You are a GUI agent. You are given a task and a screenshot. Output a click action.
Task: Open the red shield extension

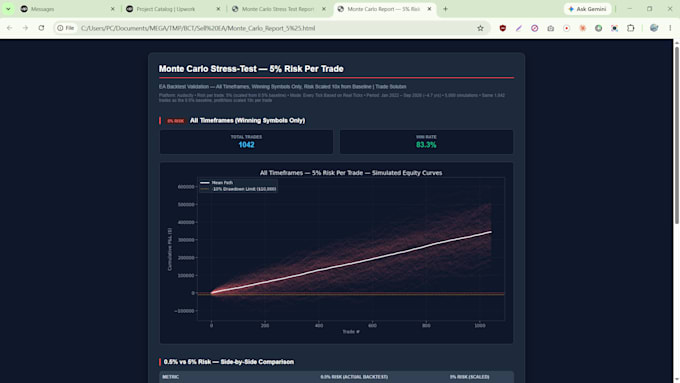point(503,28)
